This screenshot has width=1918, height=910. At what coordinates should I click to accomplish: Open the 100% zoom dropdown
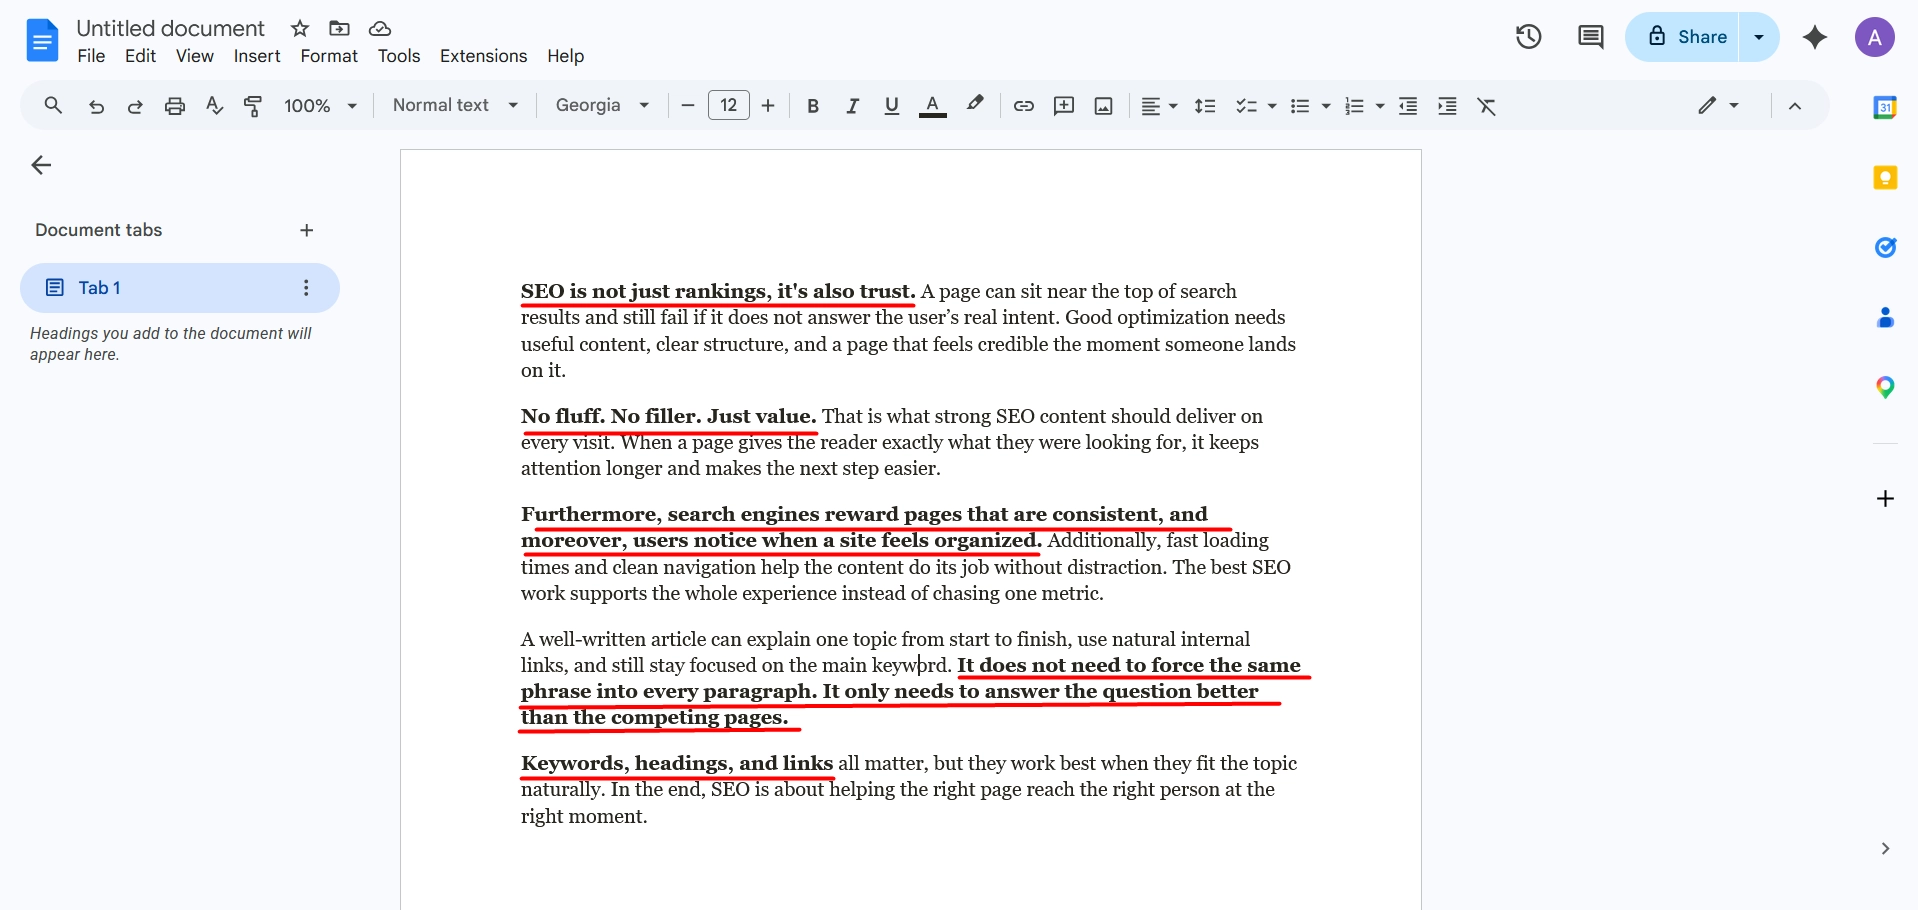tap(320, 106)
